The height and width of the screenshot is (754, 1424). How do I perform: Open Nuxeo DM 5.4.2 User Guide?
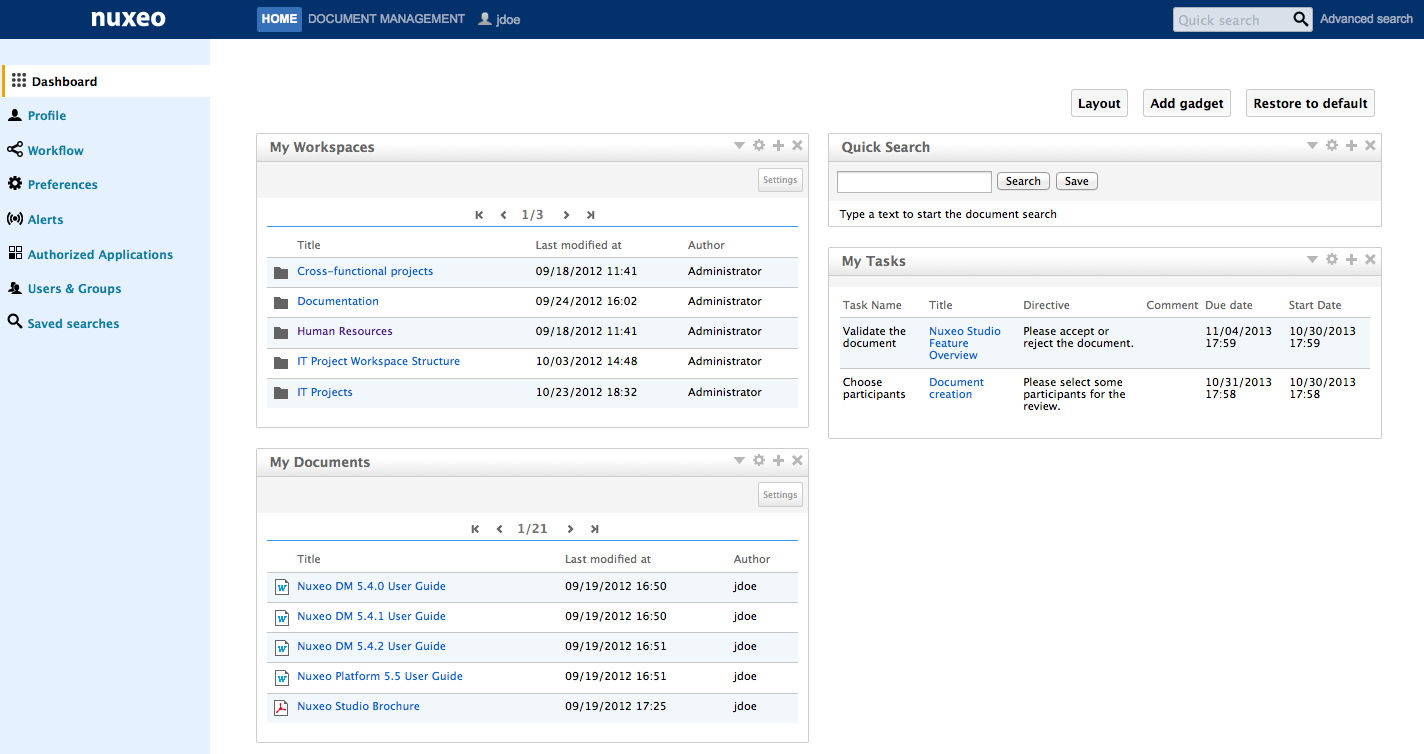tap(371, 647)
